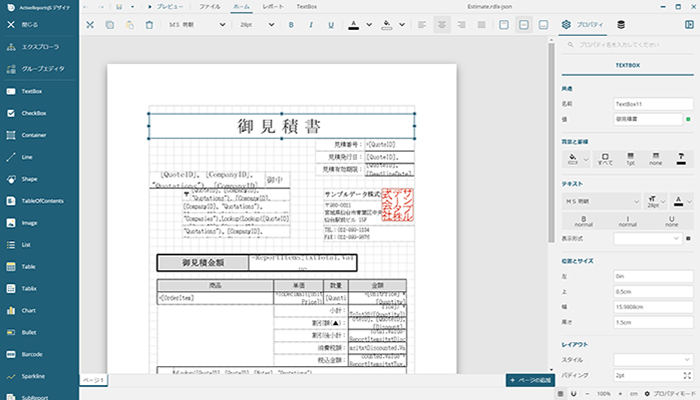Open the グループエディタ group editor
This screenshot has width=700, height=400.
(39, 69)
